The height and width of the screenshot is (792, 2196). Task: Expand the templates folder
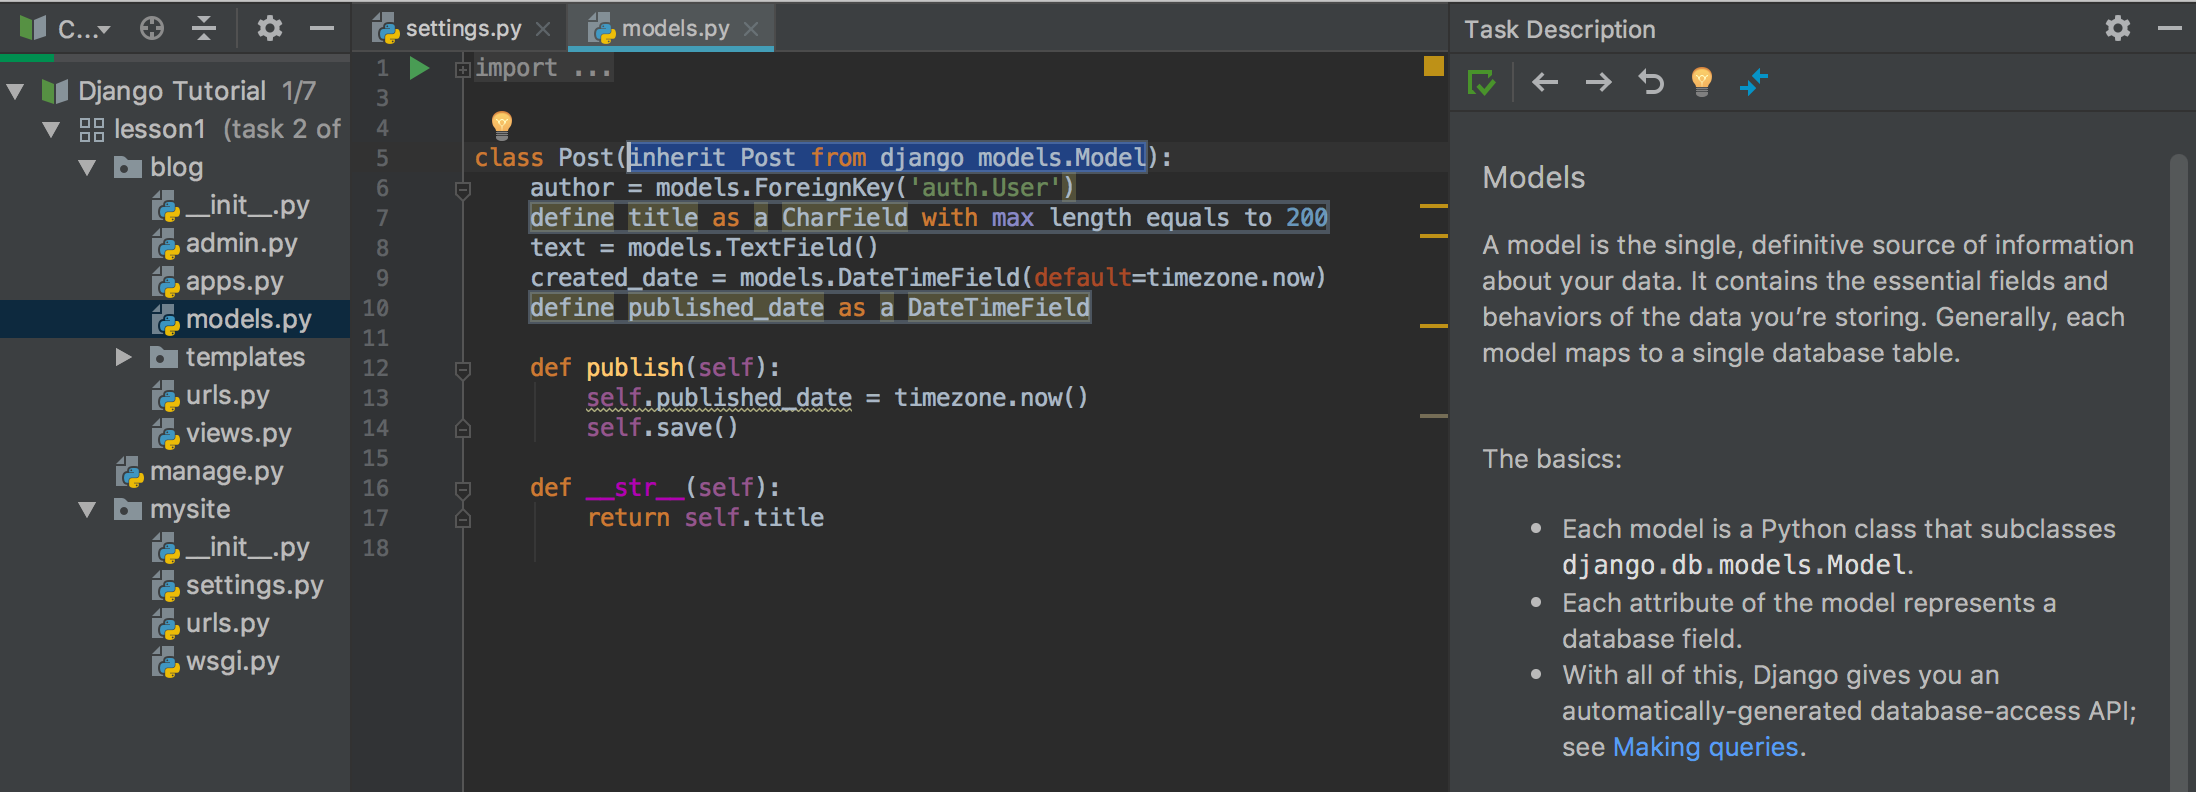pyautogui.click(x=123, y=357)
